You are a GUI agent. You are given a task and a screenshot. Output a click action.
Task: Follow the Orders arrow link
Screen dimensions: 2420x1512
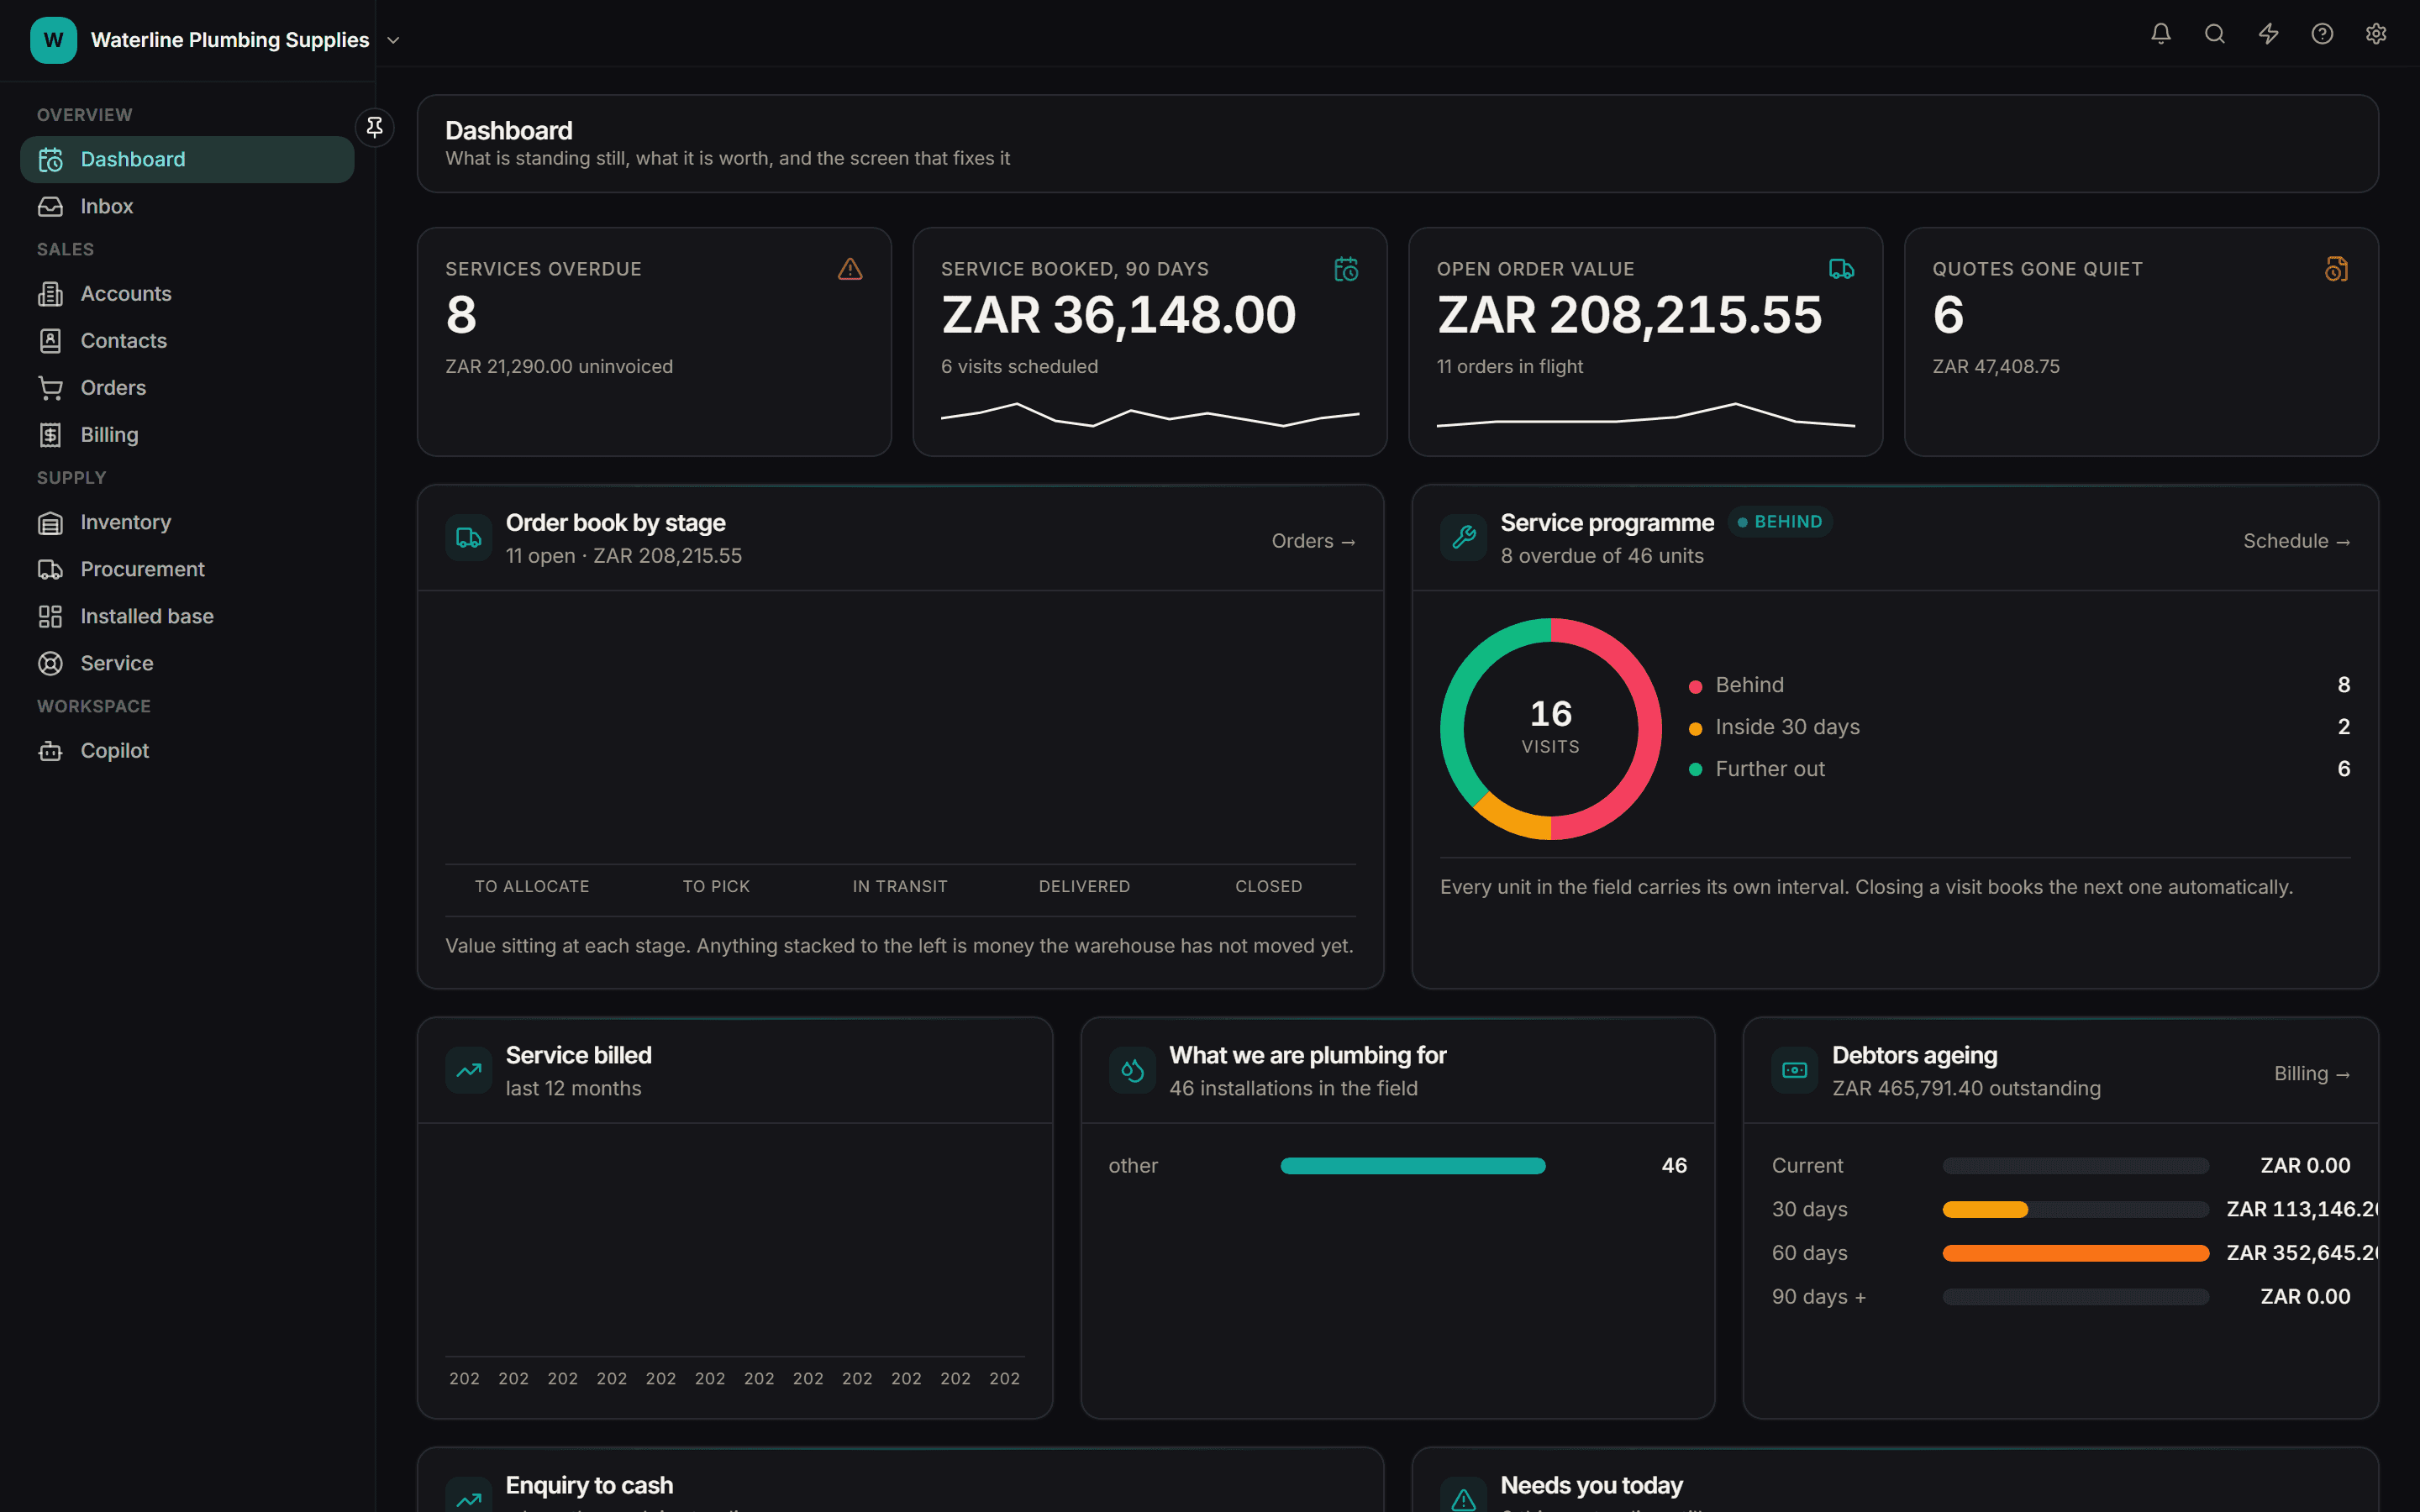1313,541
